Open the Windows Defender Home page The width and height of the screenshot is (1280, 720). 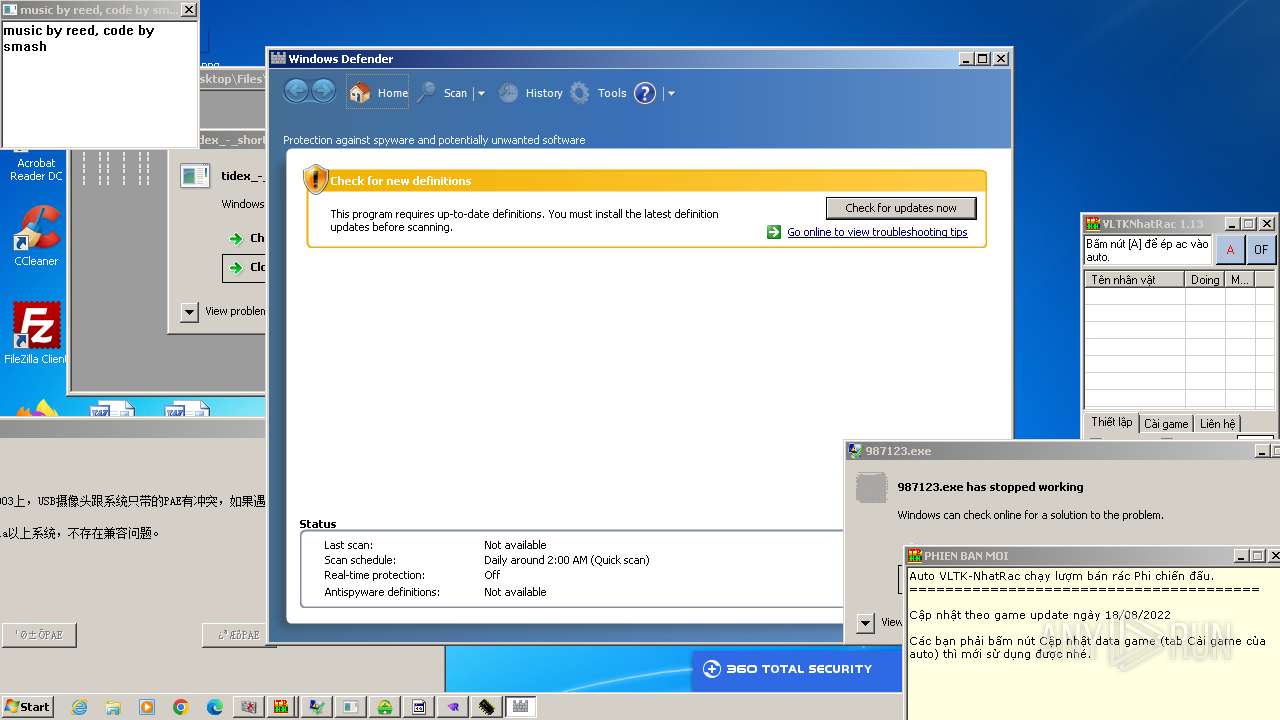379,93
